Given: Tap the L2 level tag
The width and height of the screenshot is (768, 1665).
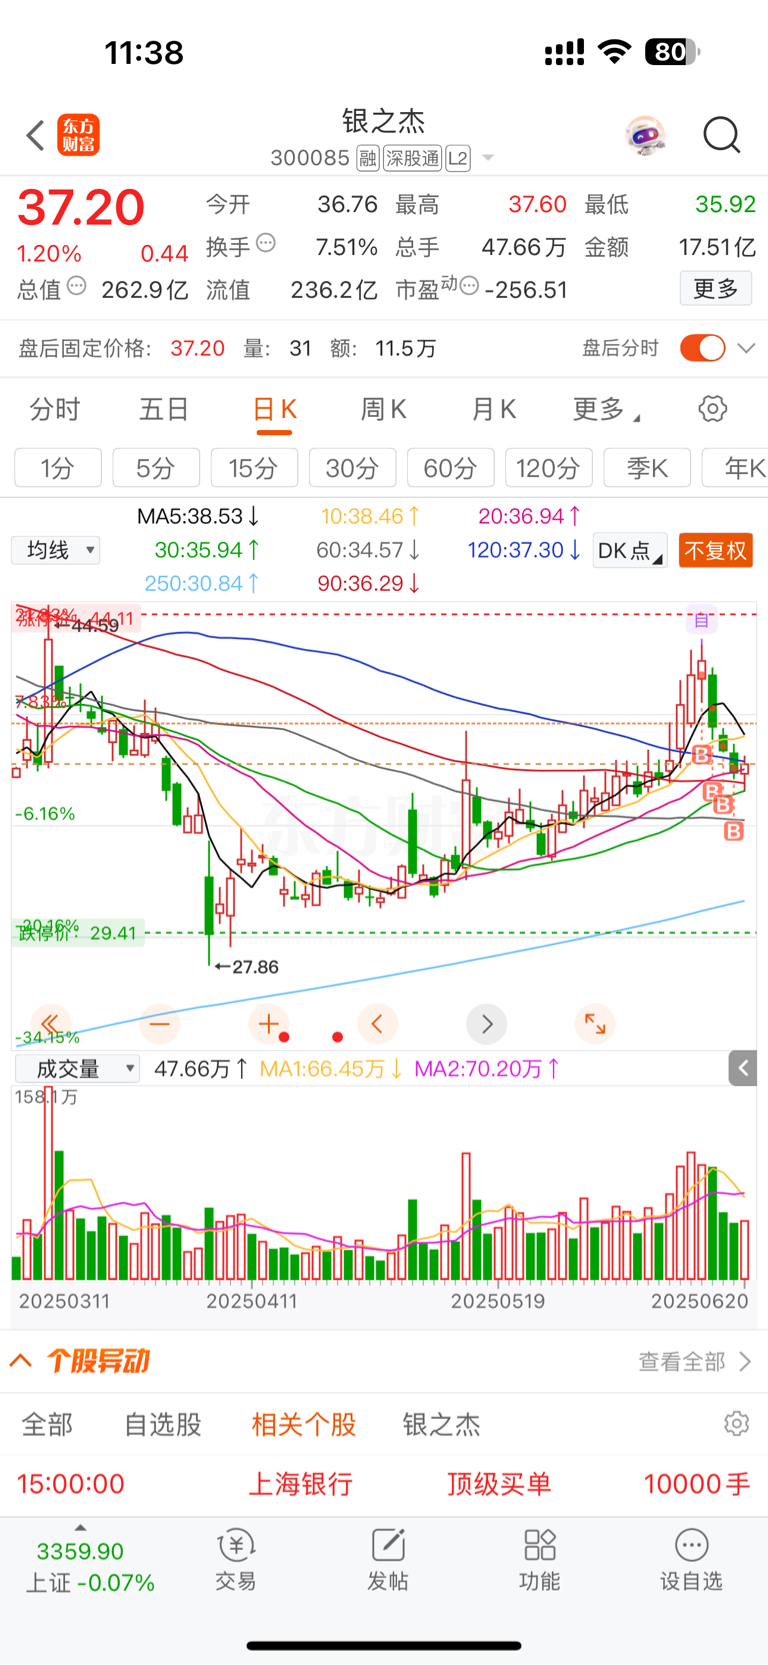Looking at the screenshot, I should 458,158.
